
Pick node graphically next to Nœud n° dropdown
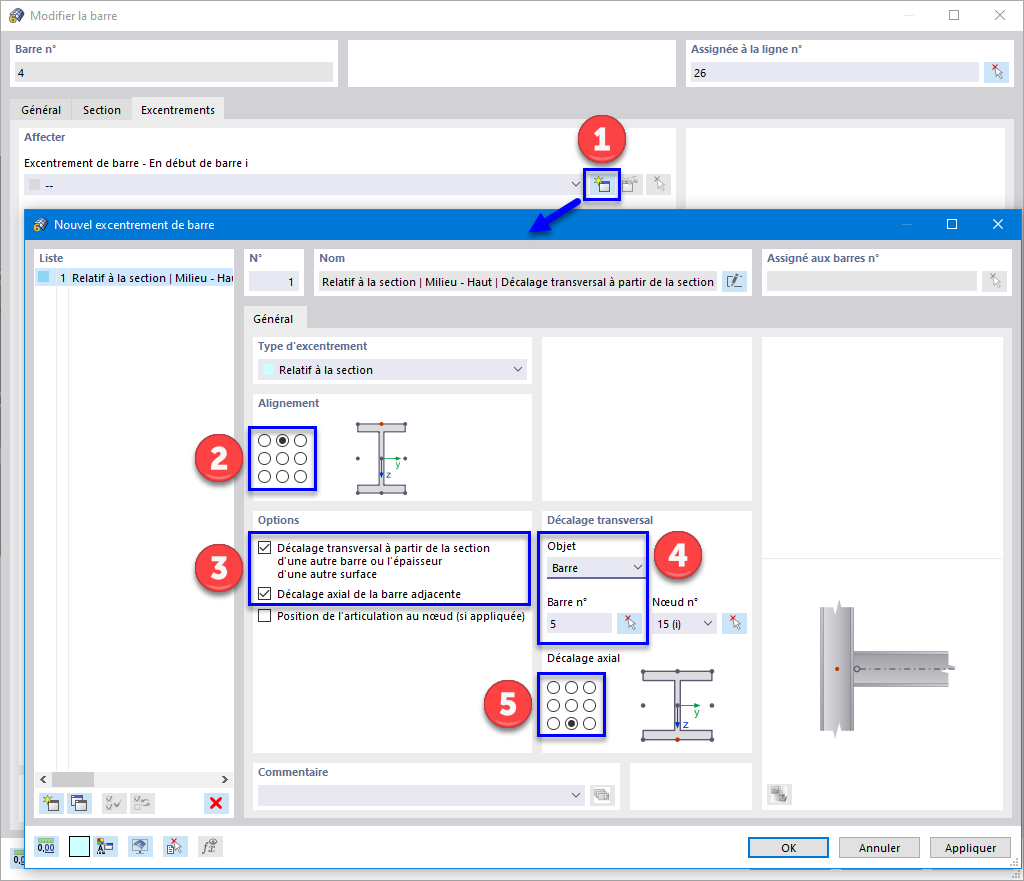point(735,624)
